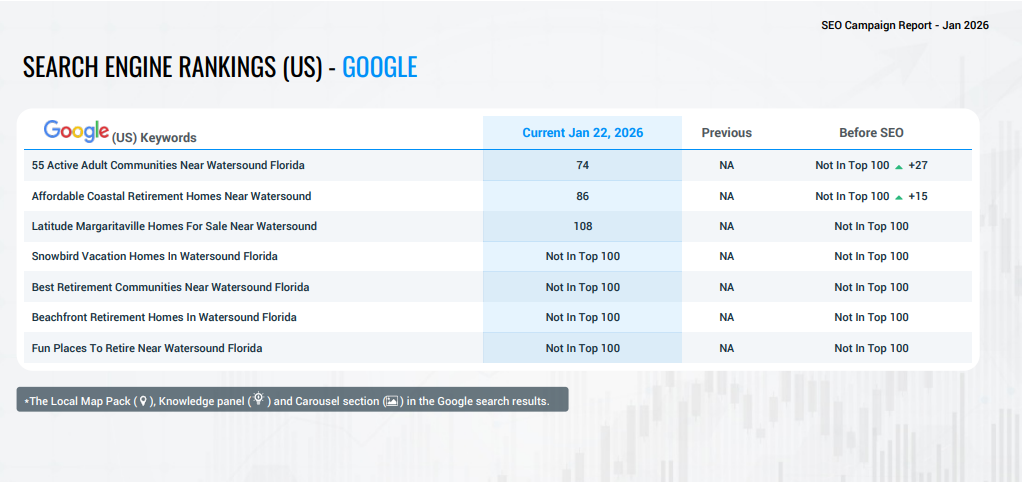The height and width of the screenshot is (482, 1023).
Task: Click the current ranking value 108
Action: click(x=583, y=226)
